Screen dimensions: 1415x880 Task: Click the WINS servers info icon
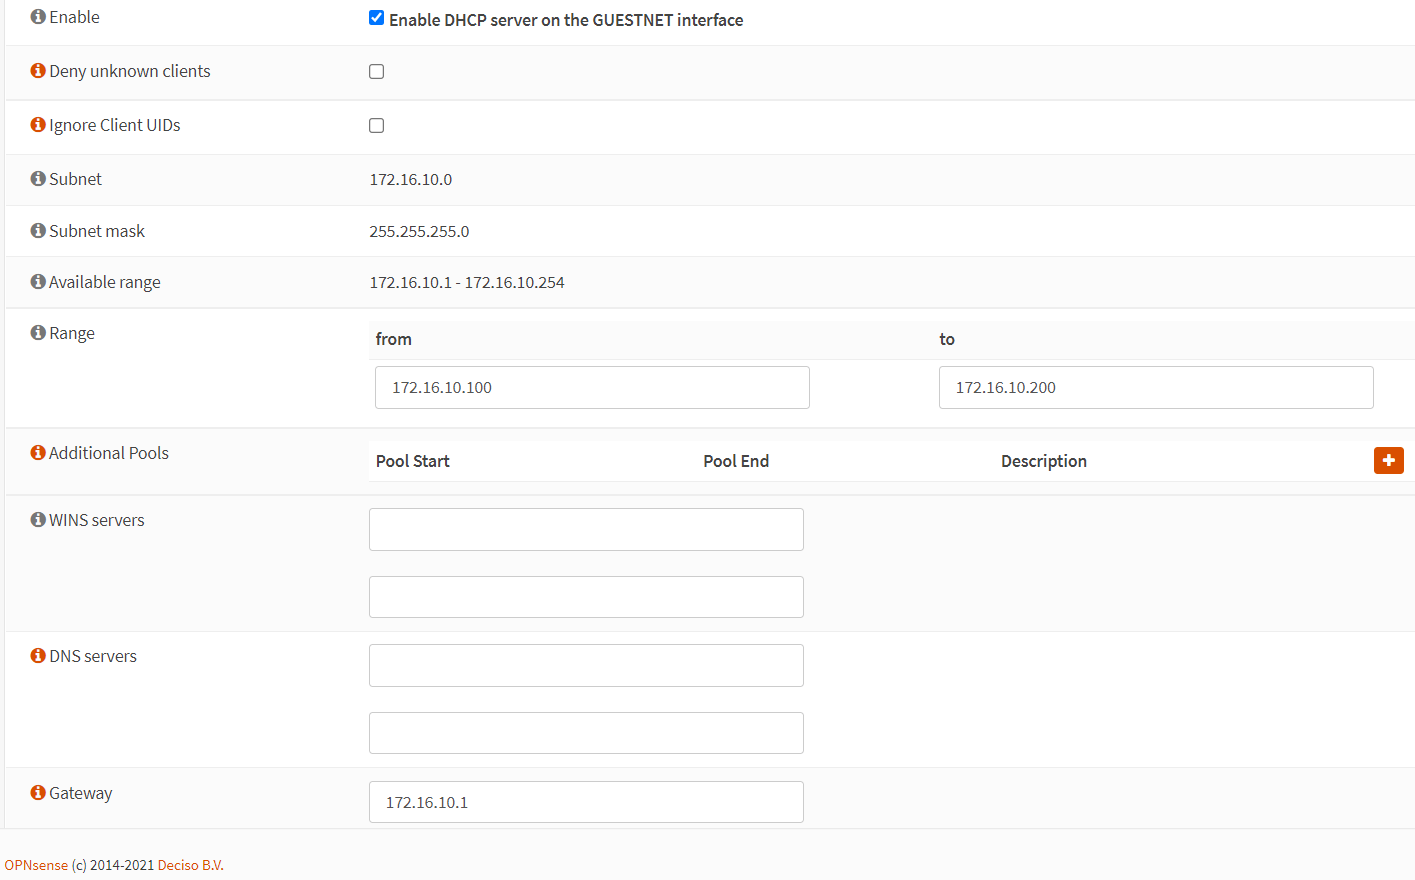click(38, 520)
